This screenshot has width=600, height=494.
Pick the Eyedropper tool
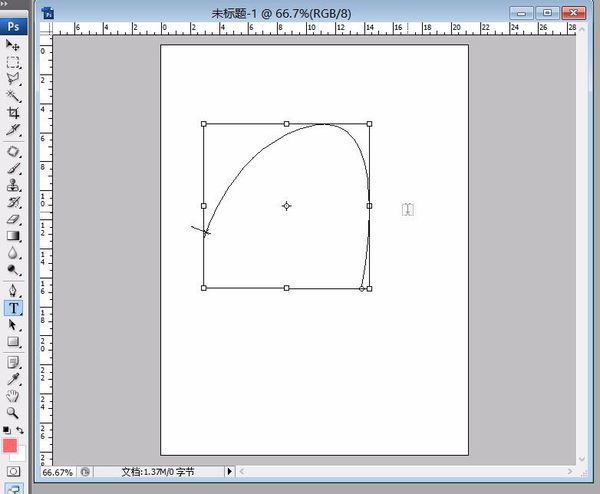(13, 379)
